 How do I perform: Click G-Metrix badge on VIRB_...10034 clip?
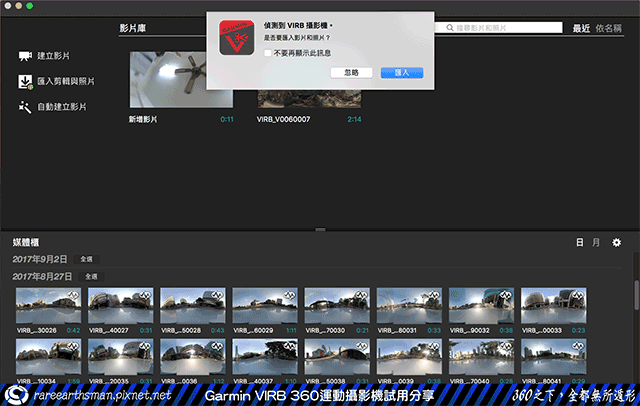(x=73, y=346)
